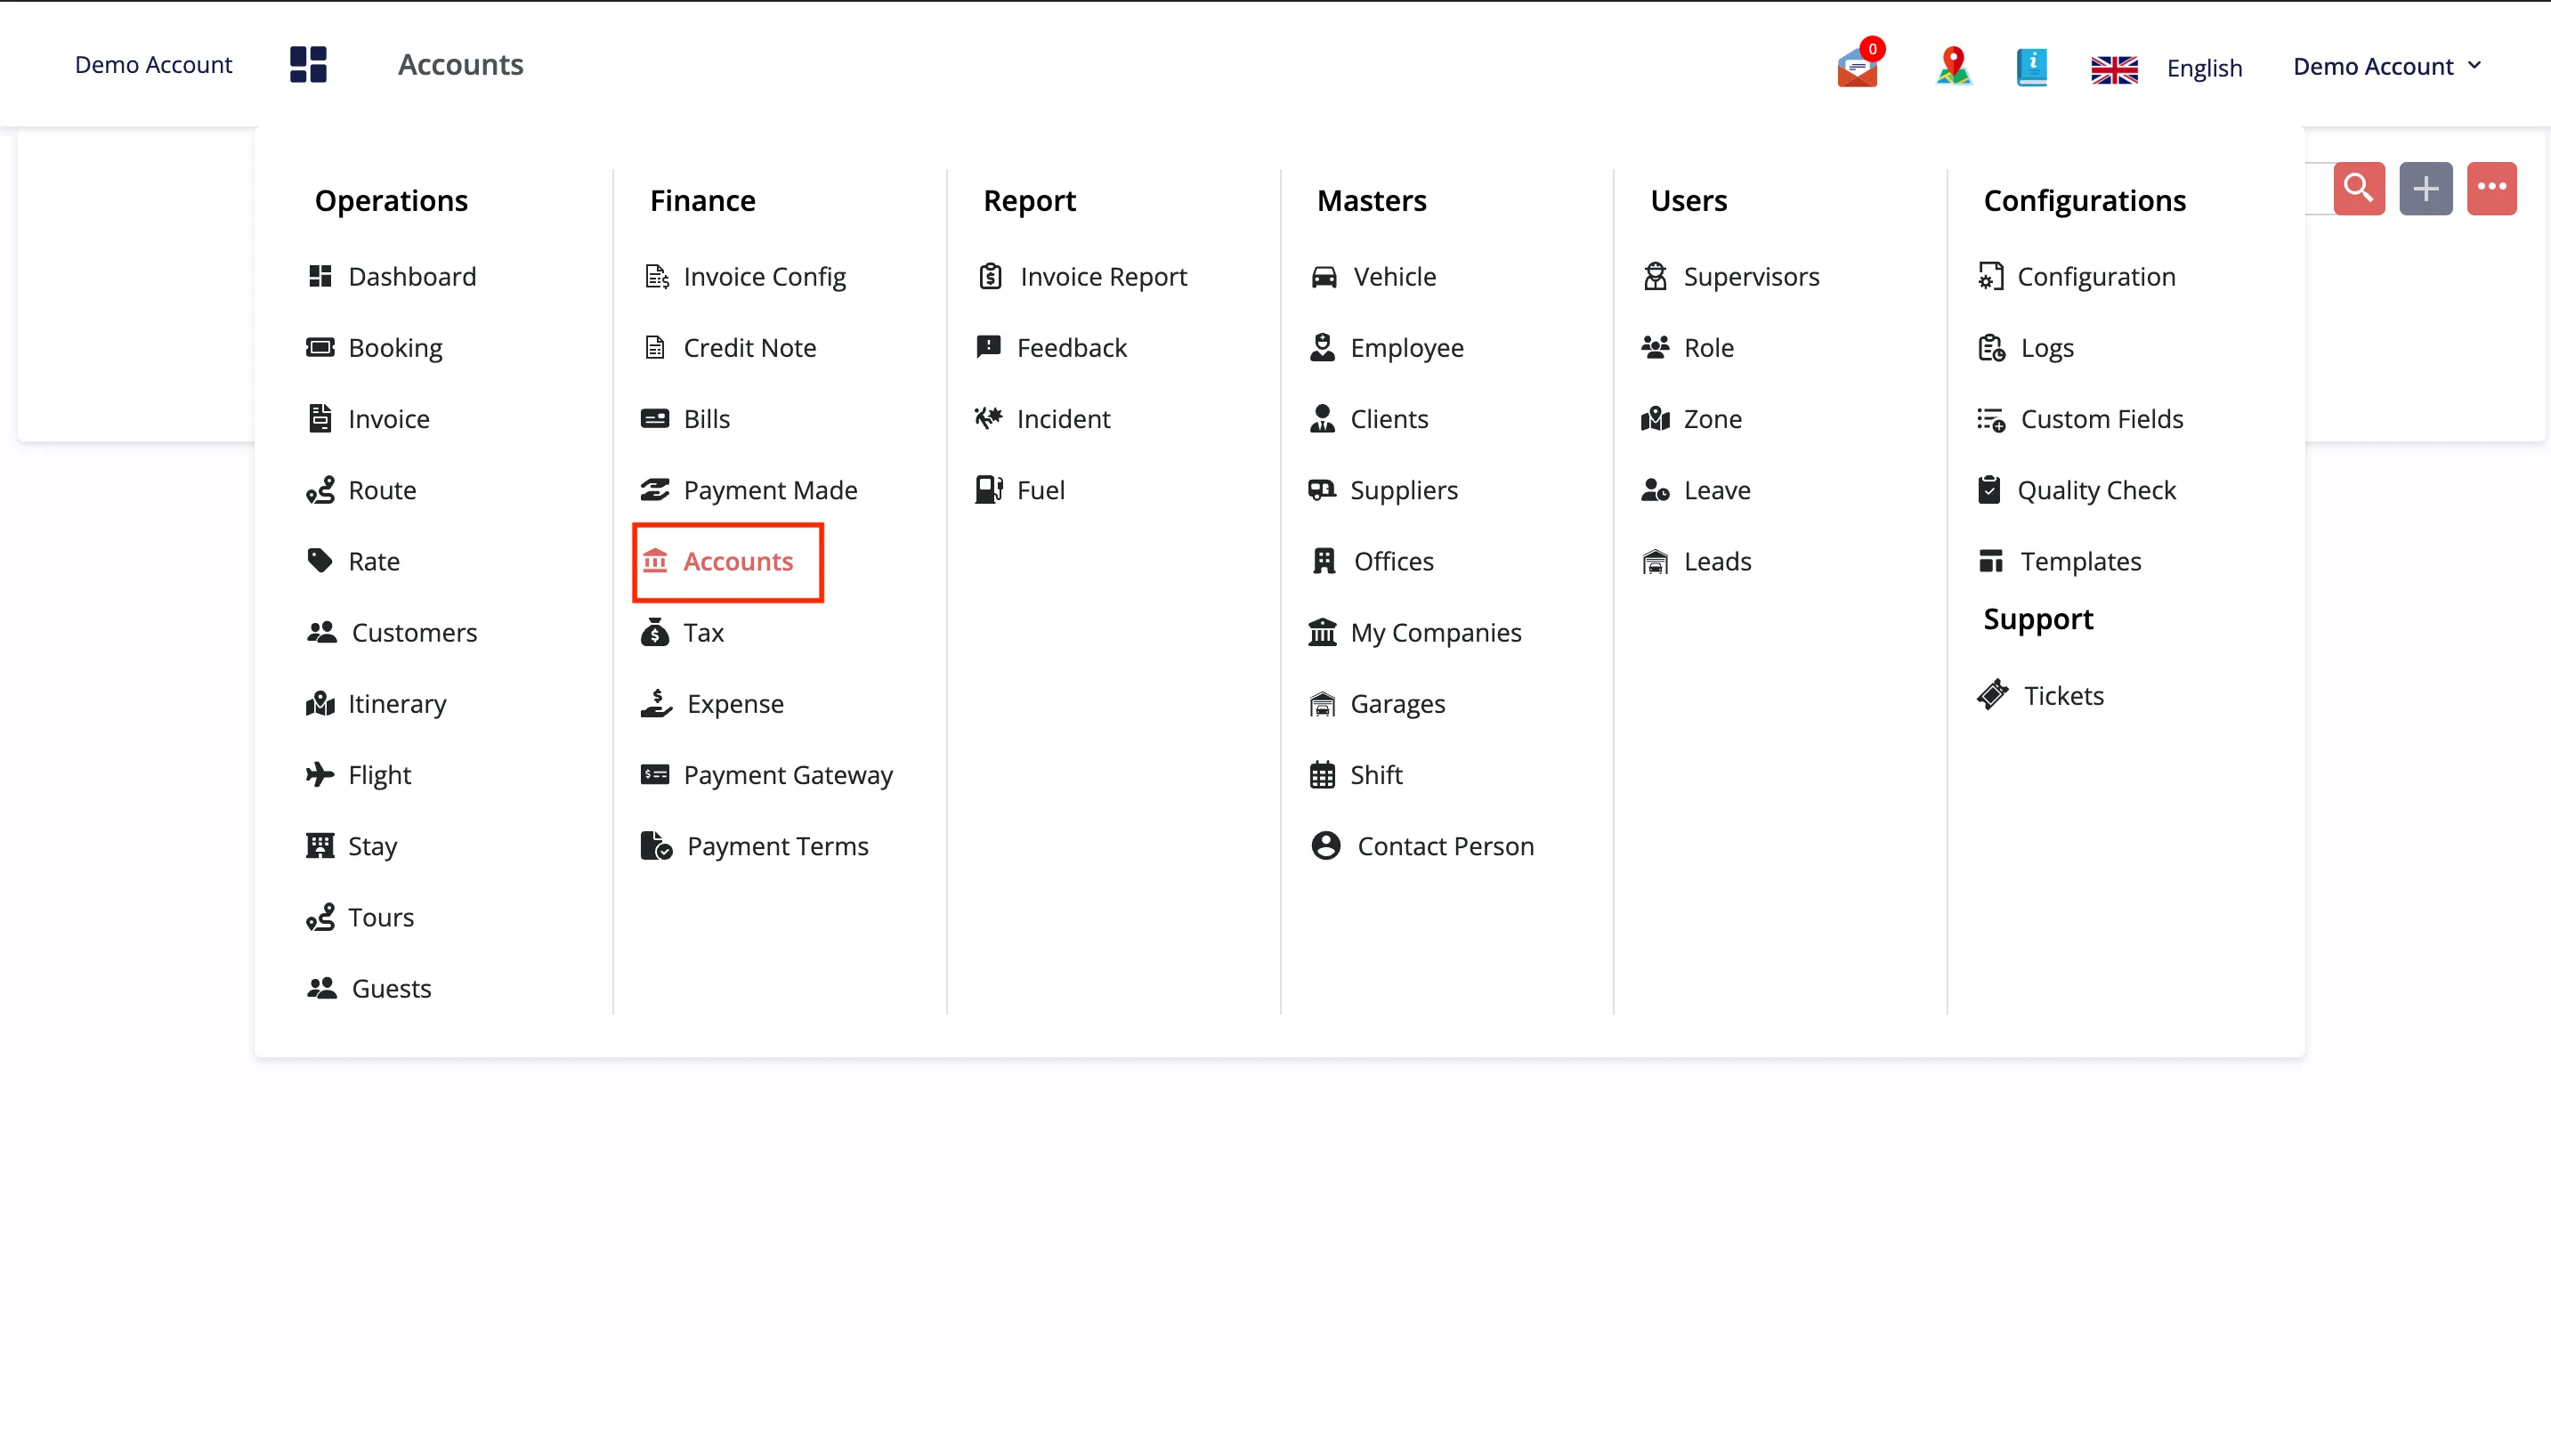Open Quality Check menu item
2551x1456 pixels.
[2076, 489]
